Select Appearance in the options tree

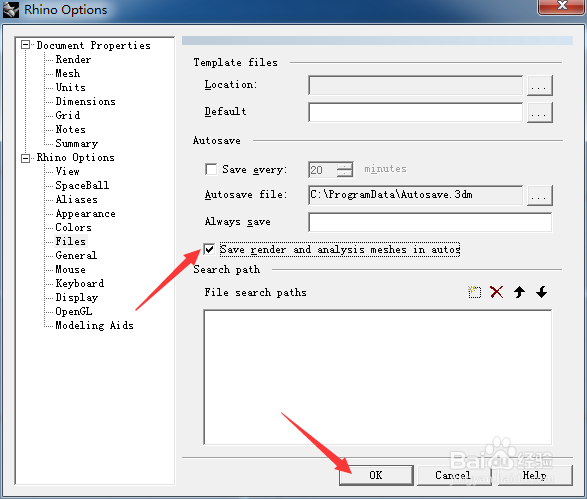click(85, 213)
